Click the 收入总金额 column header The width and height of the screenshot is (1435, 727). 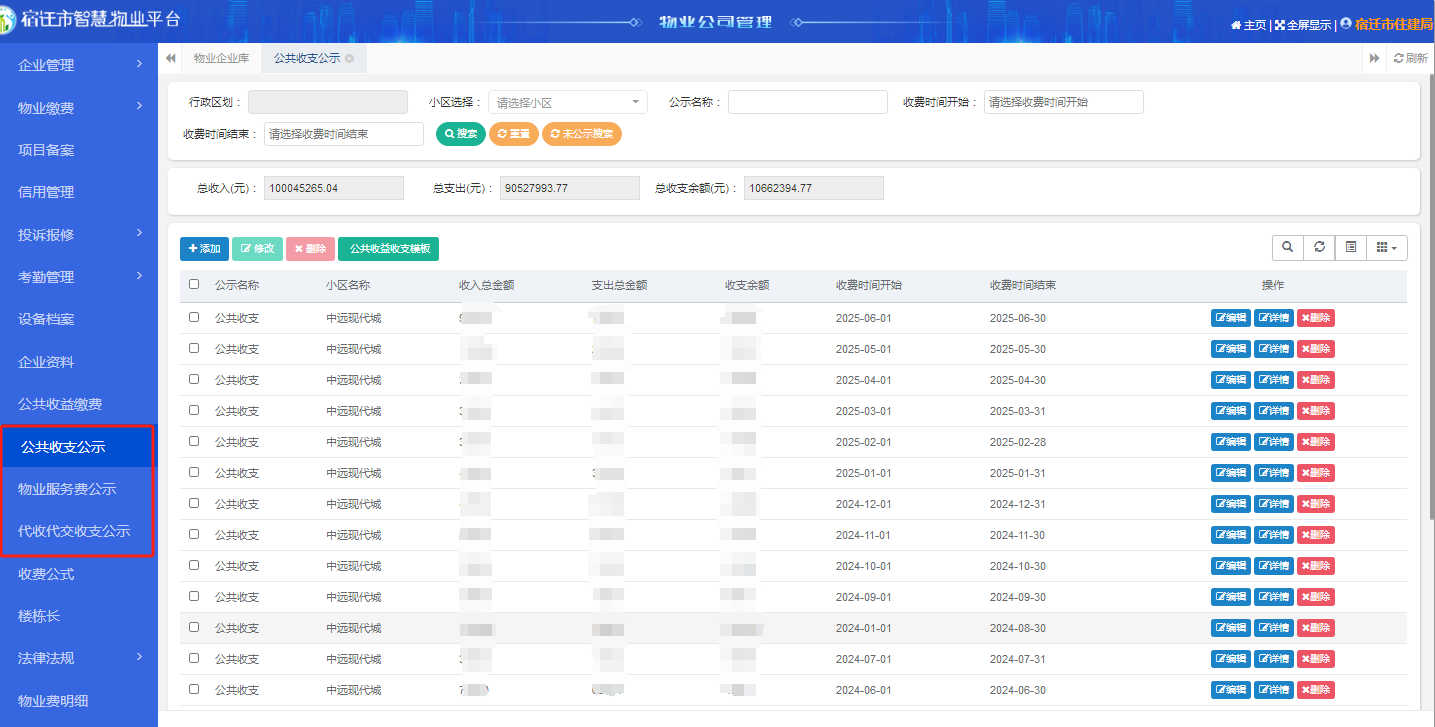point(486,285)
